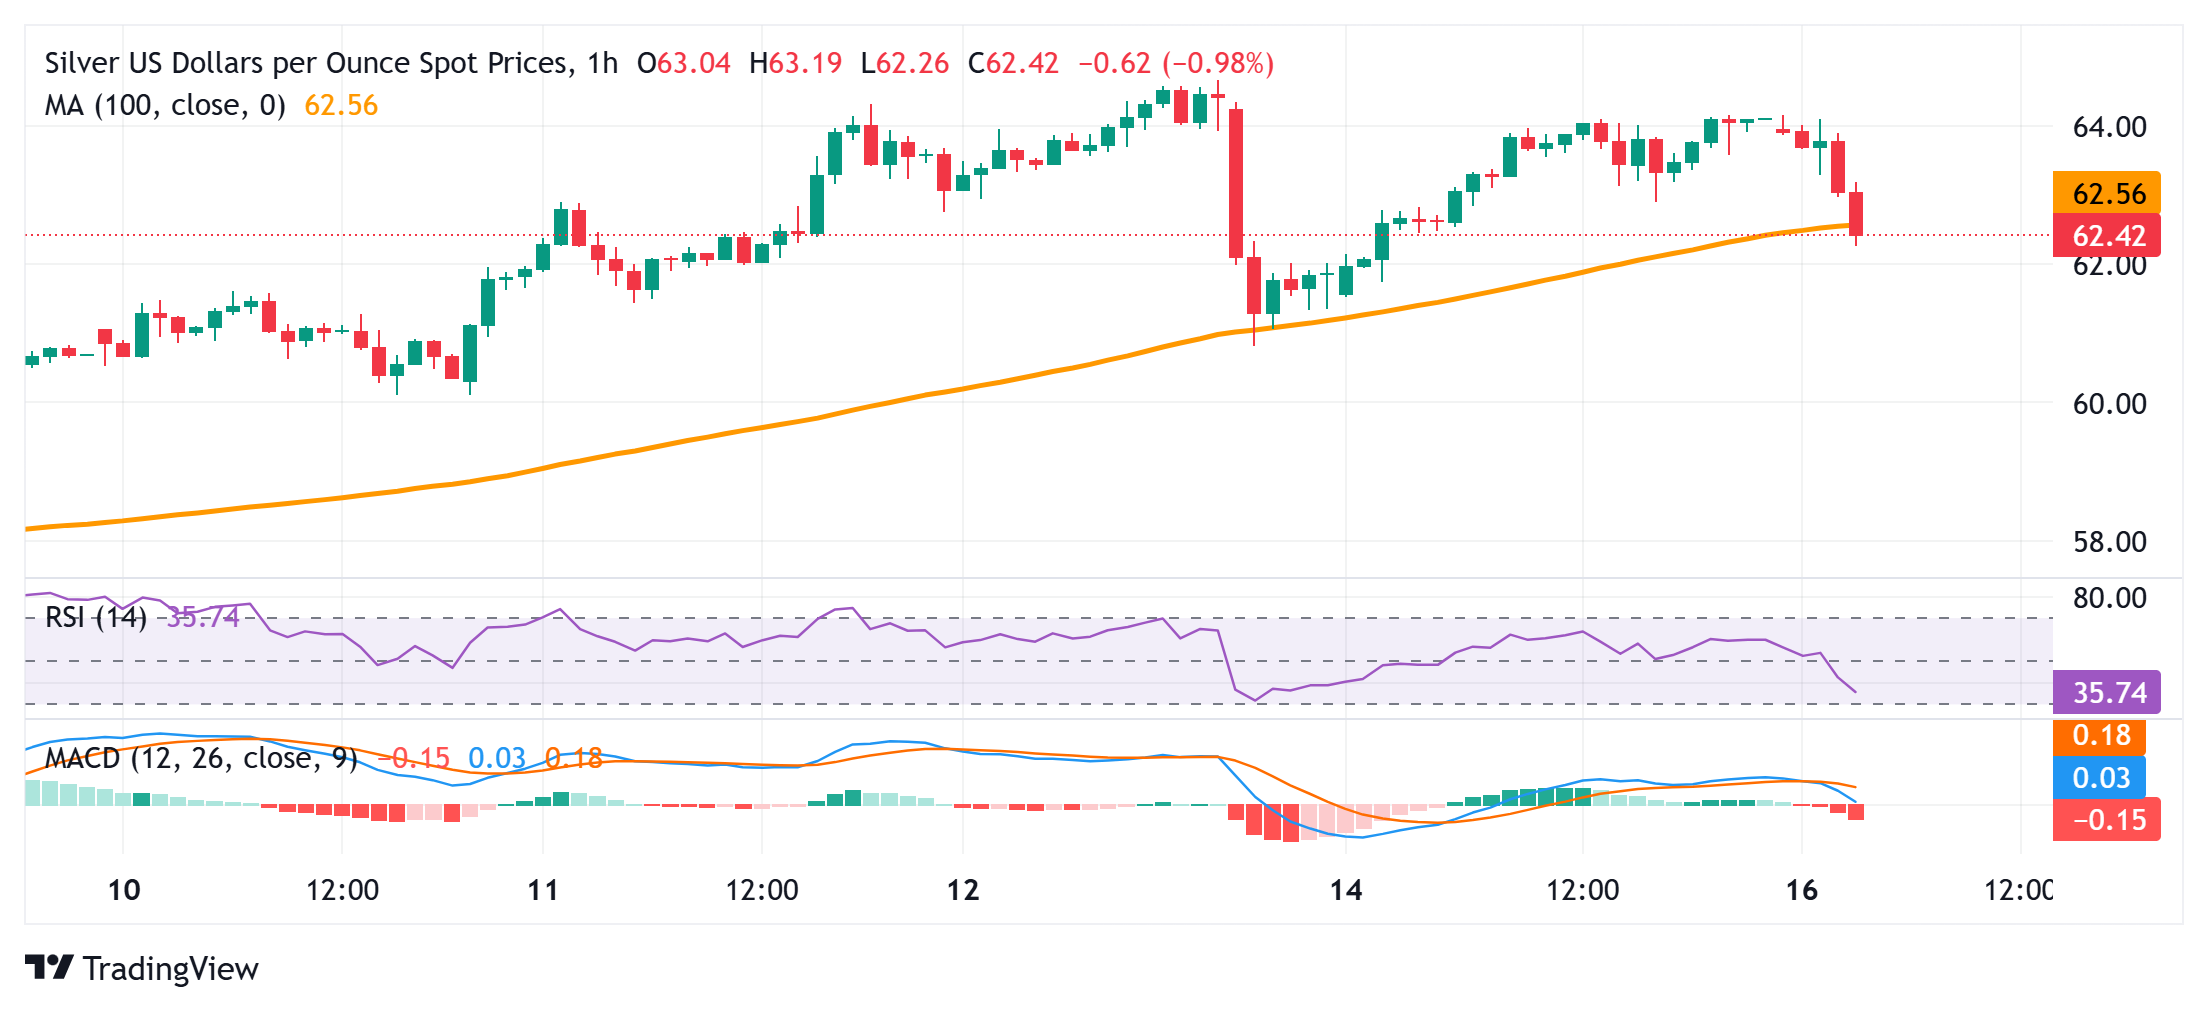Click the 16 date label on time axis
The width and height of the screenshot is (2208, 1012).
tap(1802, 887)
